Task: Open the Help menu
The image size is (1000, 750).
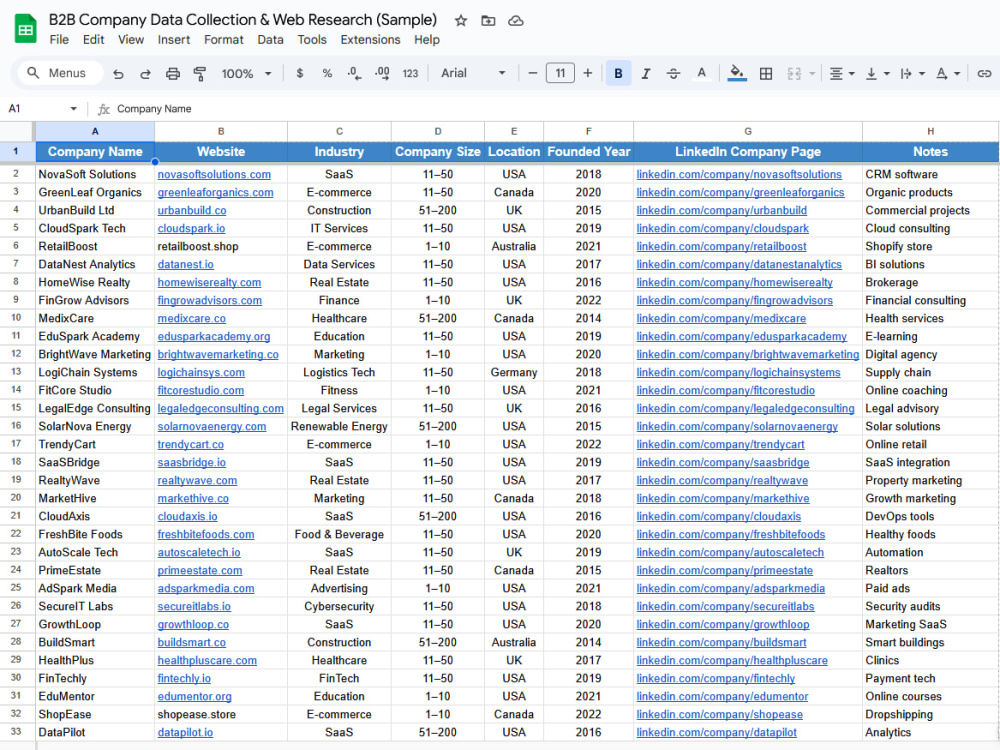Action: point(427,40)
